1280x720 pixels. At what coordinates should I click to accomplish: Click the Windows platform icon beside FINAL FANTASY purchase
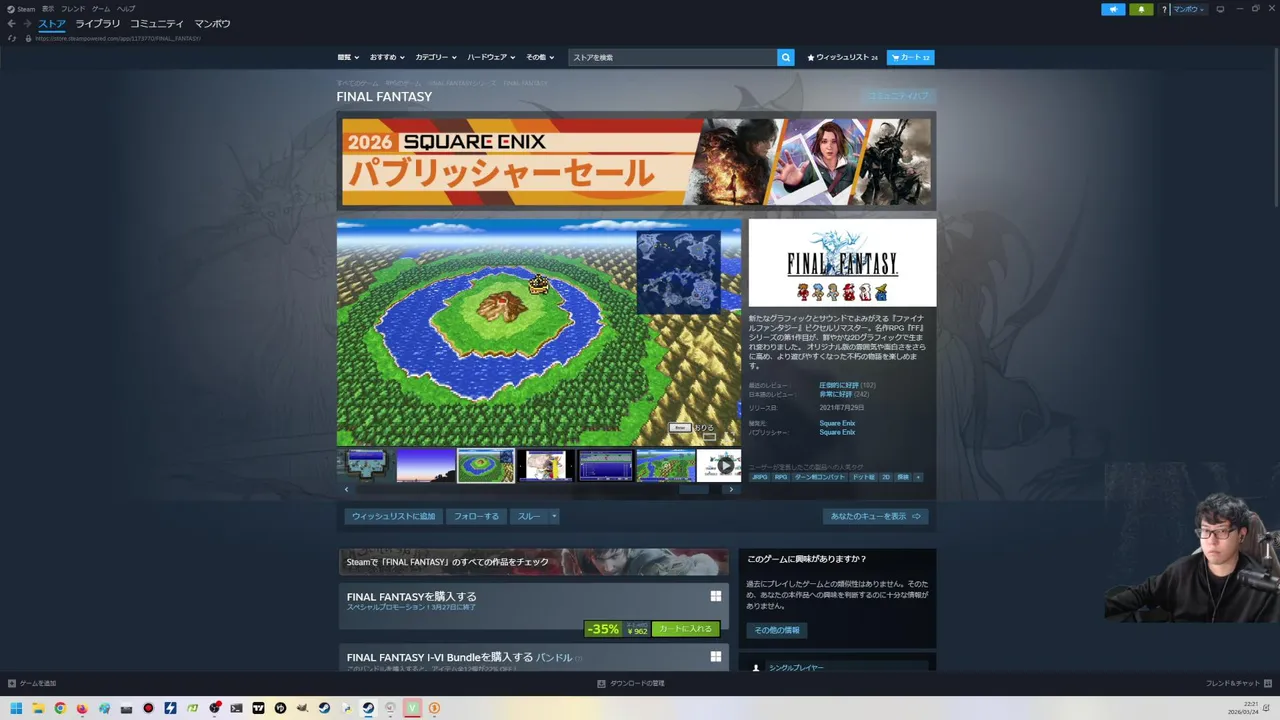716,596
